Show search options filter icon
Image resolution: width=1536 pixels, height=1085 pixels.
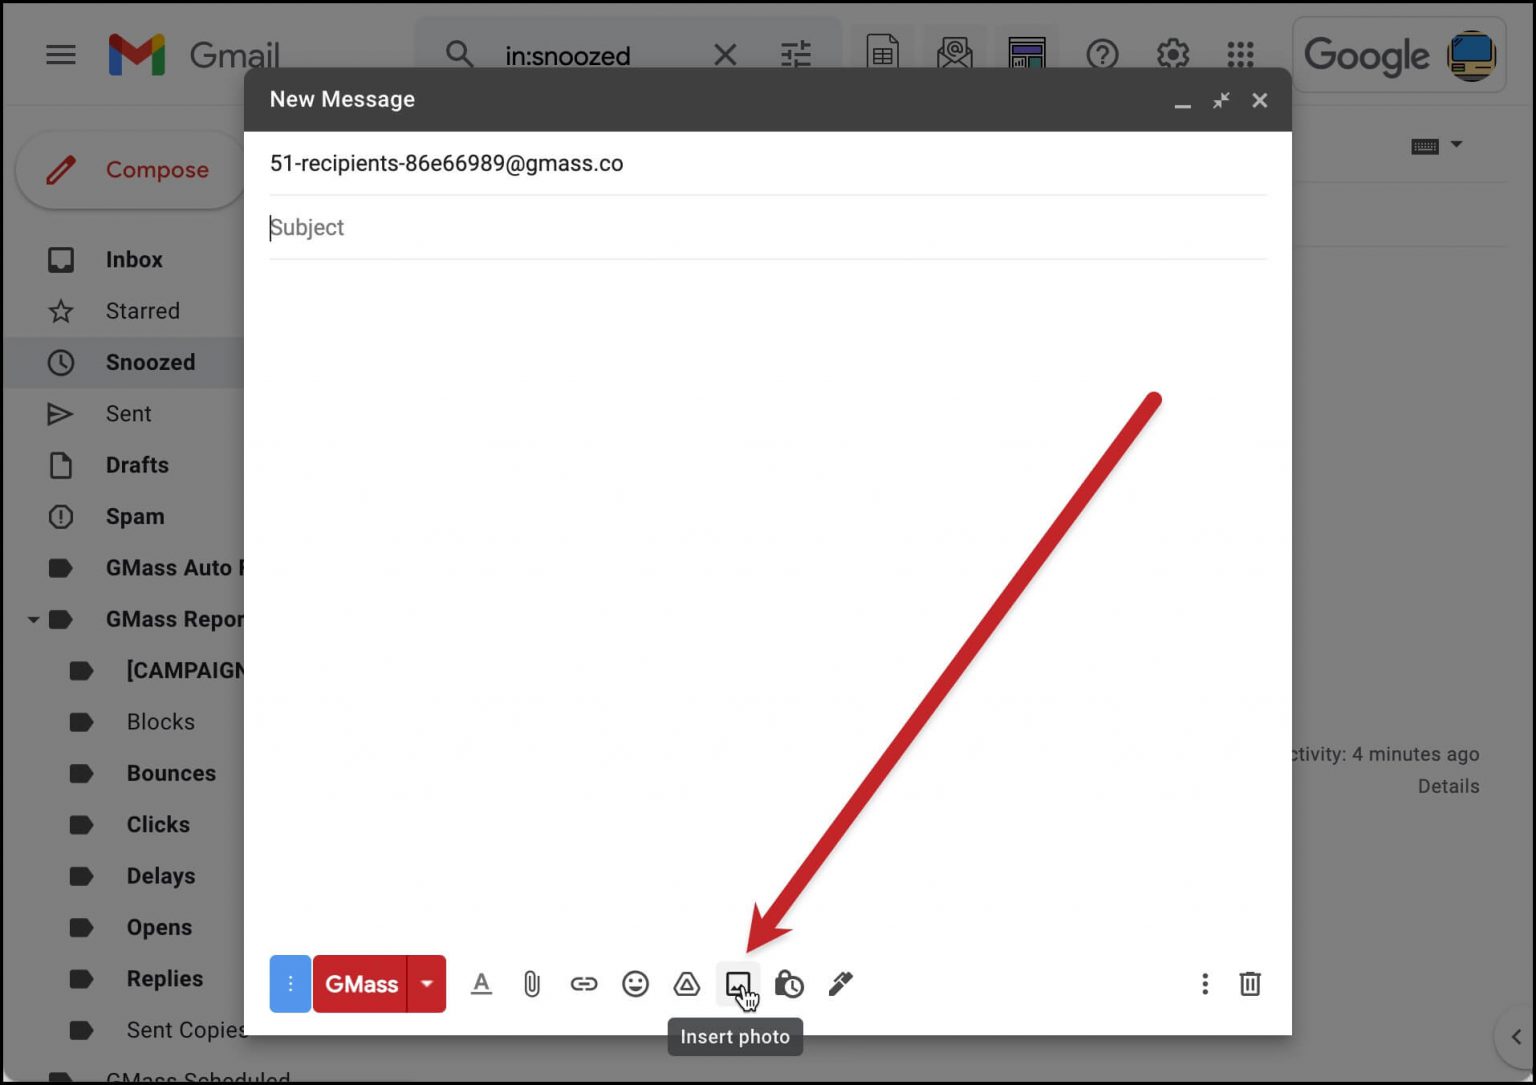pos(796,55)
